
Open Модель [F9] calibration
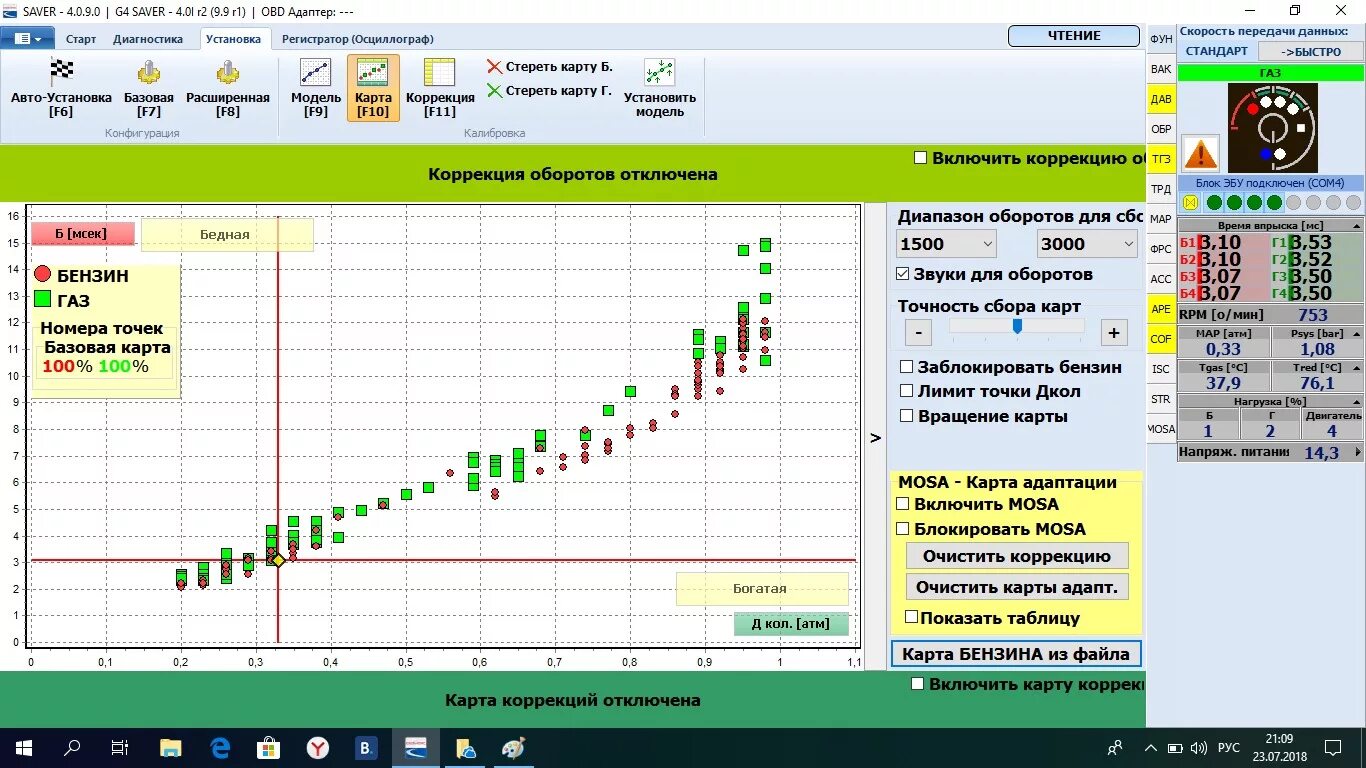316,88
